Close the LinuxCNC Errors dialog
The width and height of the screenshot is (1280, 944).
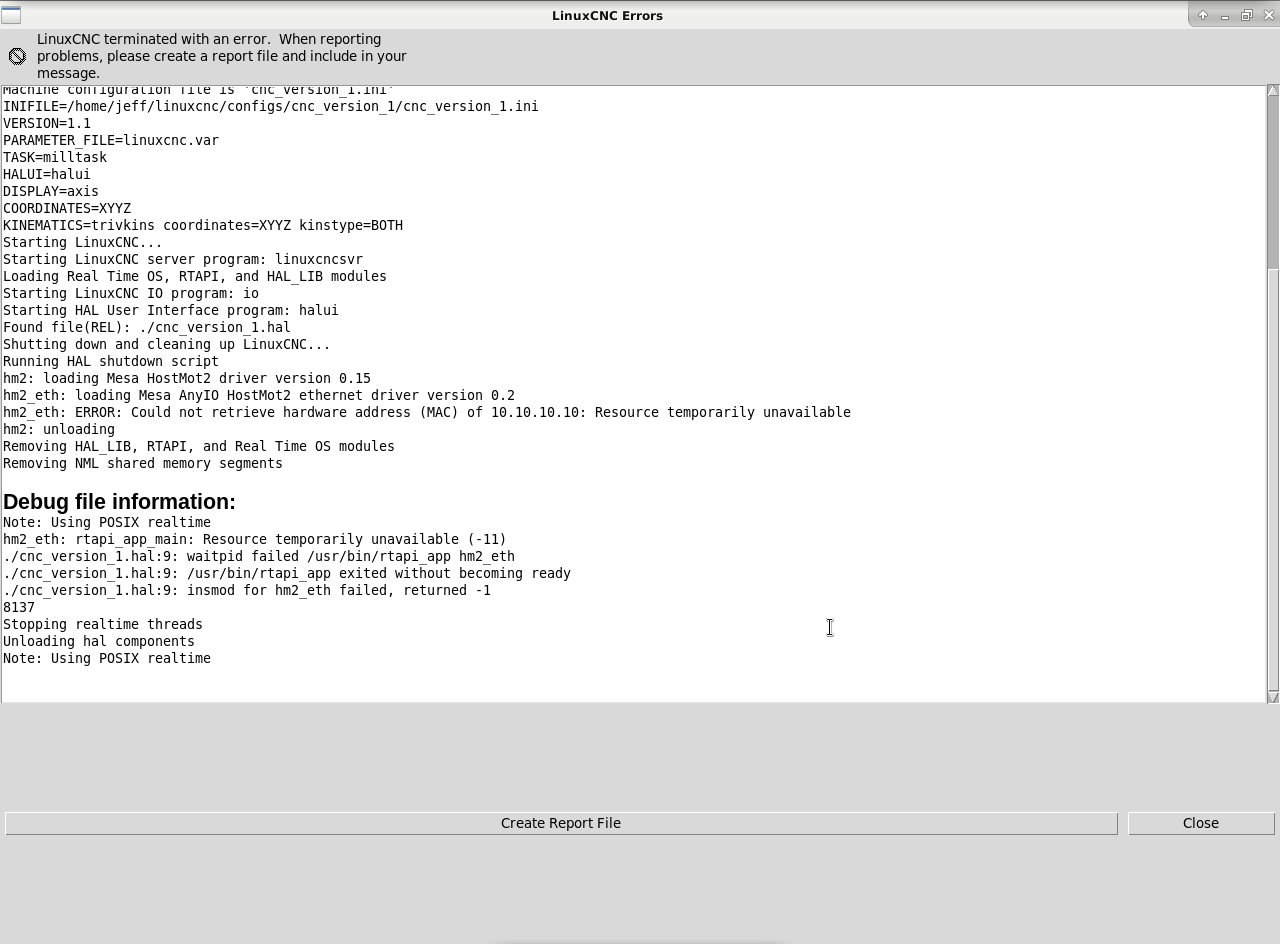[x=1201, y=823]
